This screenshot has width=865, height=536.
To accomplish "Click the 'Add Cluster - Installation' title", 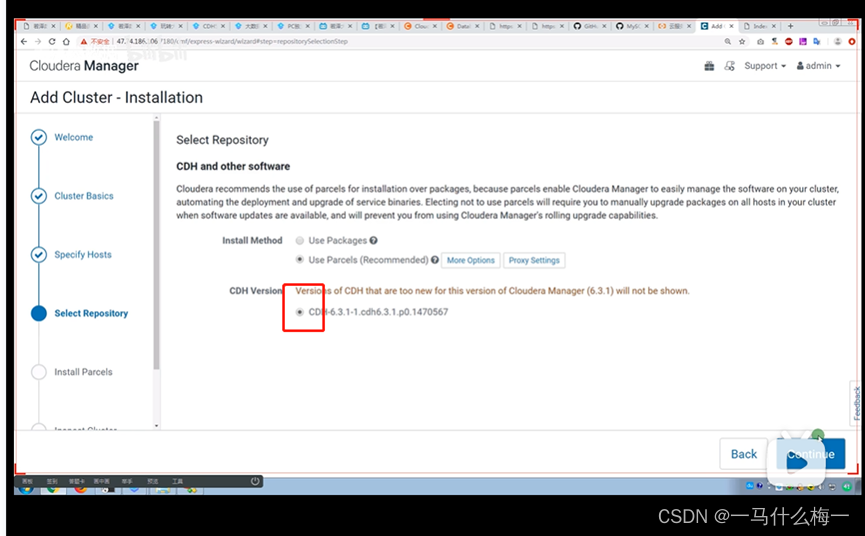I will (x=116, y=98).
